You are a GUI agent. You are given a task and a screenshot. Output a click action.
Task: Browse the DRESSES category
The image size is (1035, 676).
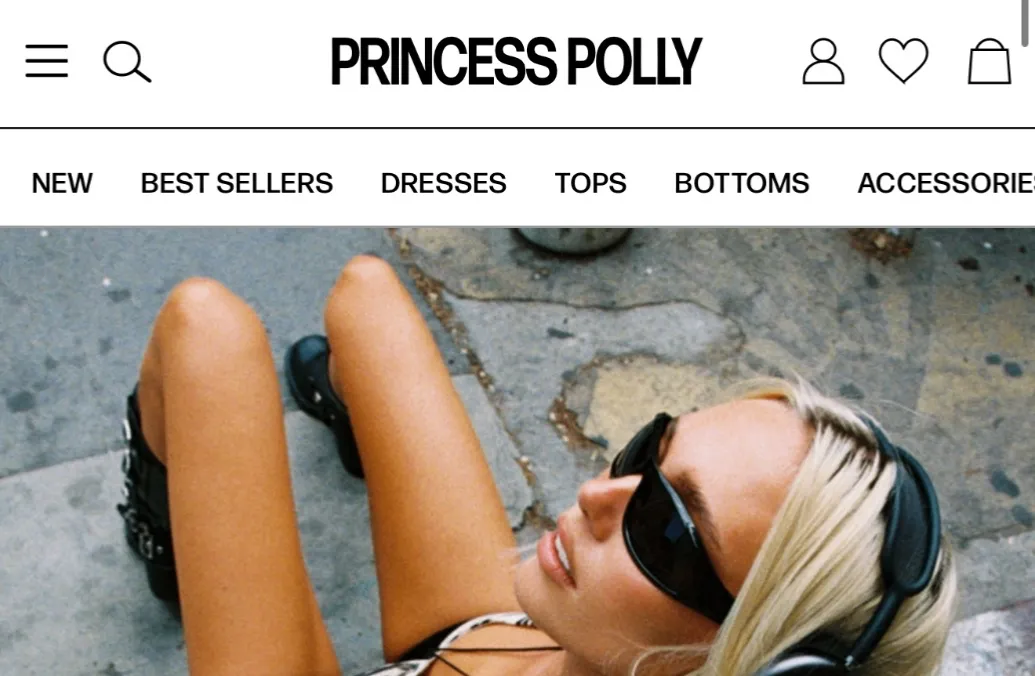coord(444,183)
